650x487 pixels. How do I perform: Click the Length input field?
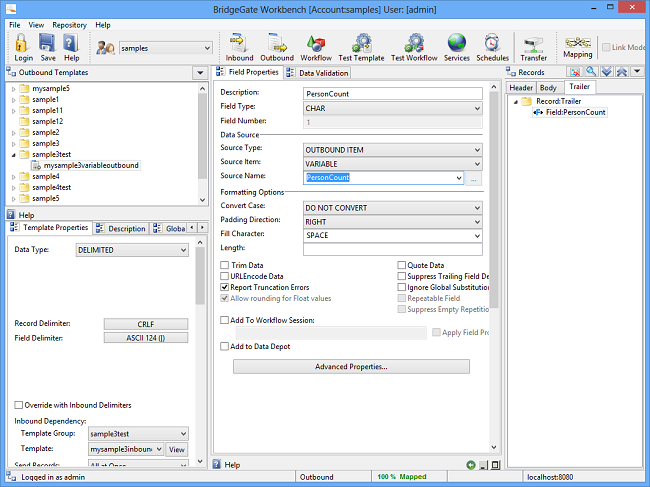point(393,249)
